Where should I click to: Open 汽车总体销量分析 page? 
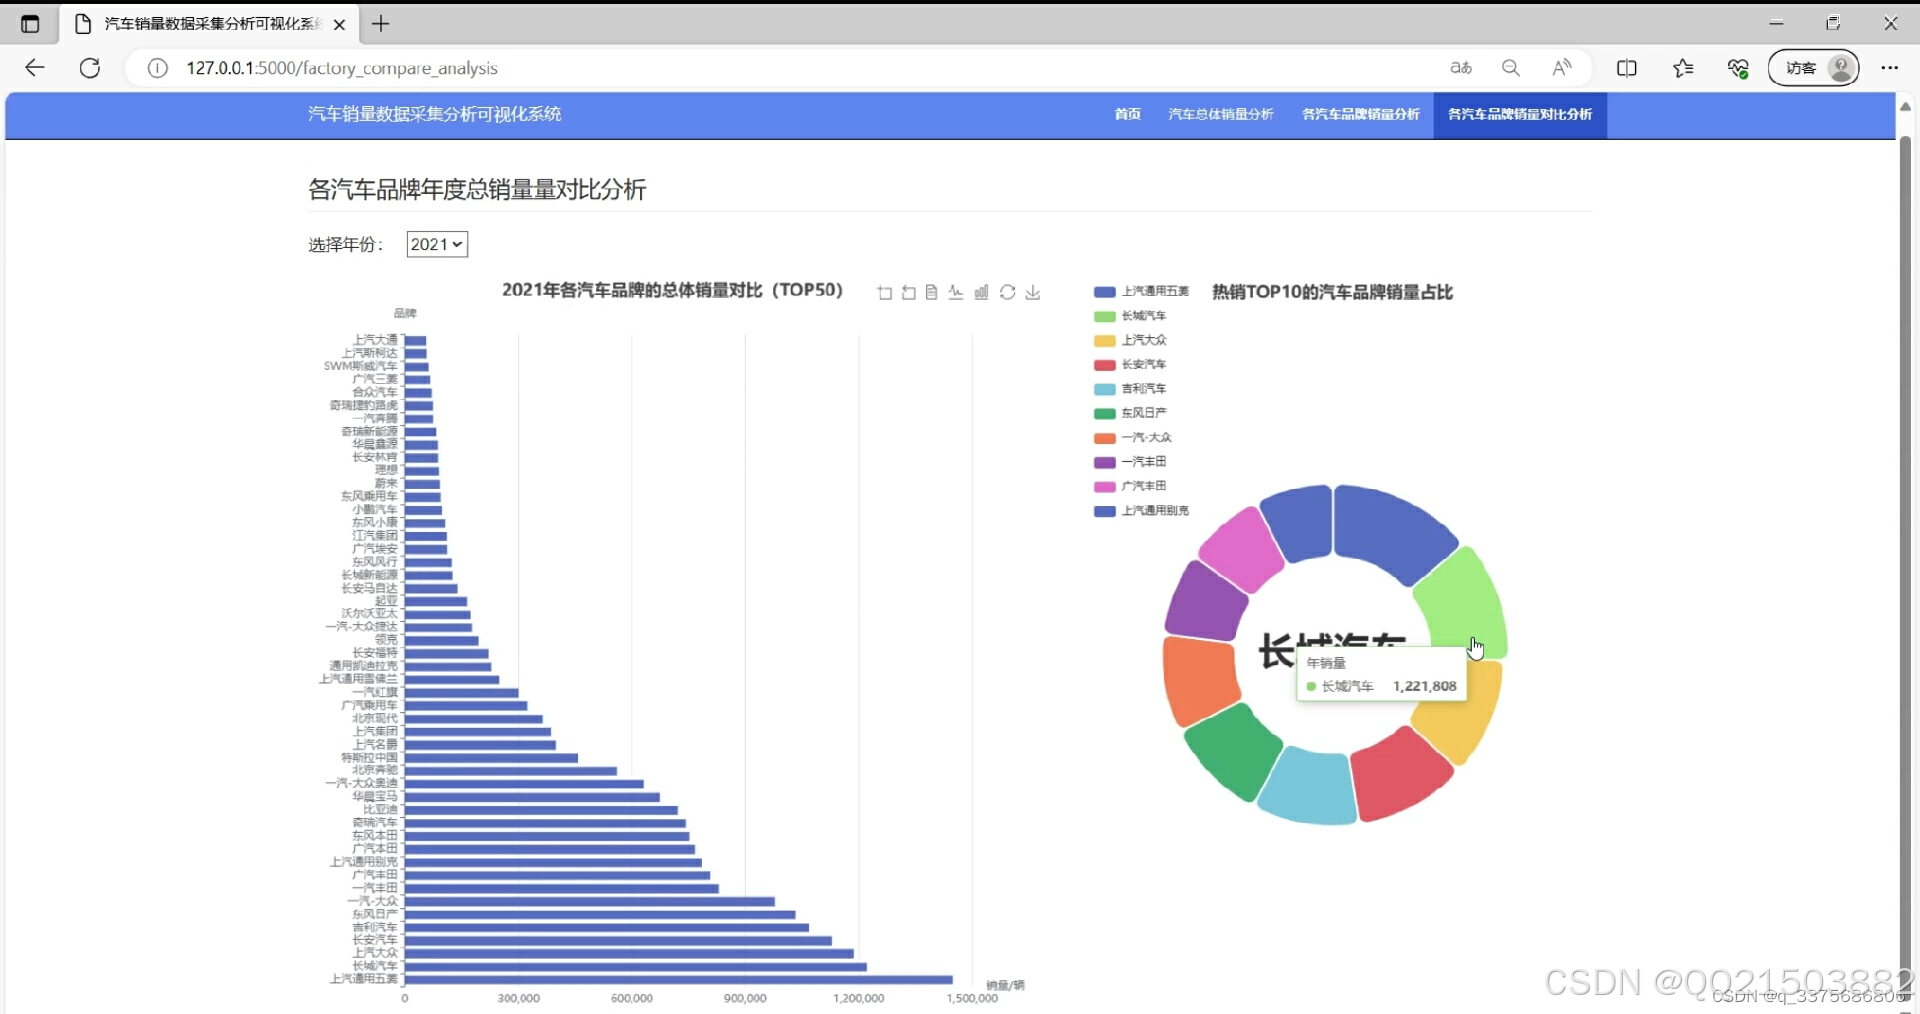[x=1219, y=114]
